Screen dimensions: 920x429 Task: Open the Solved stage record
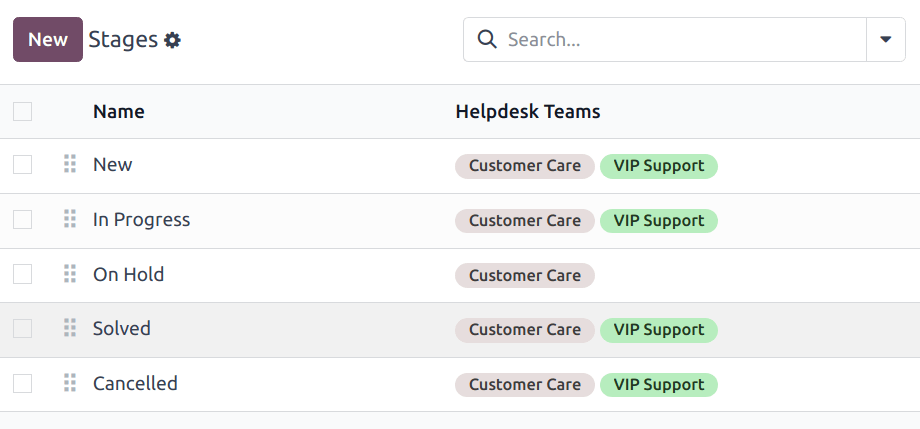pos(122,328)
